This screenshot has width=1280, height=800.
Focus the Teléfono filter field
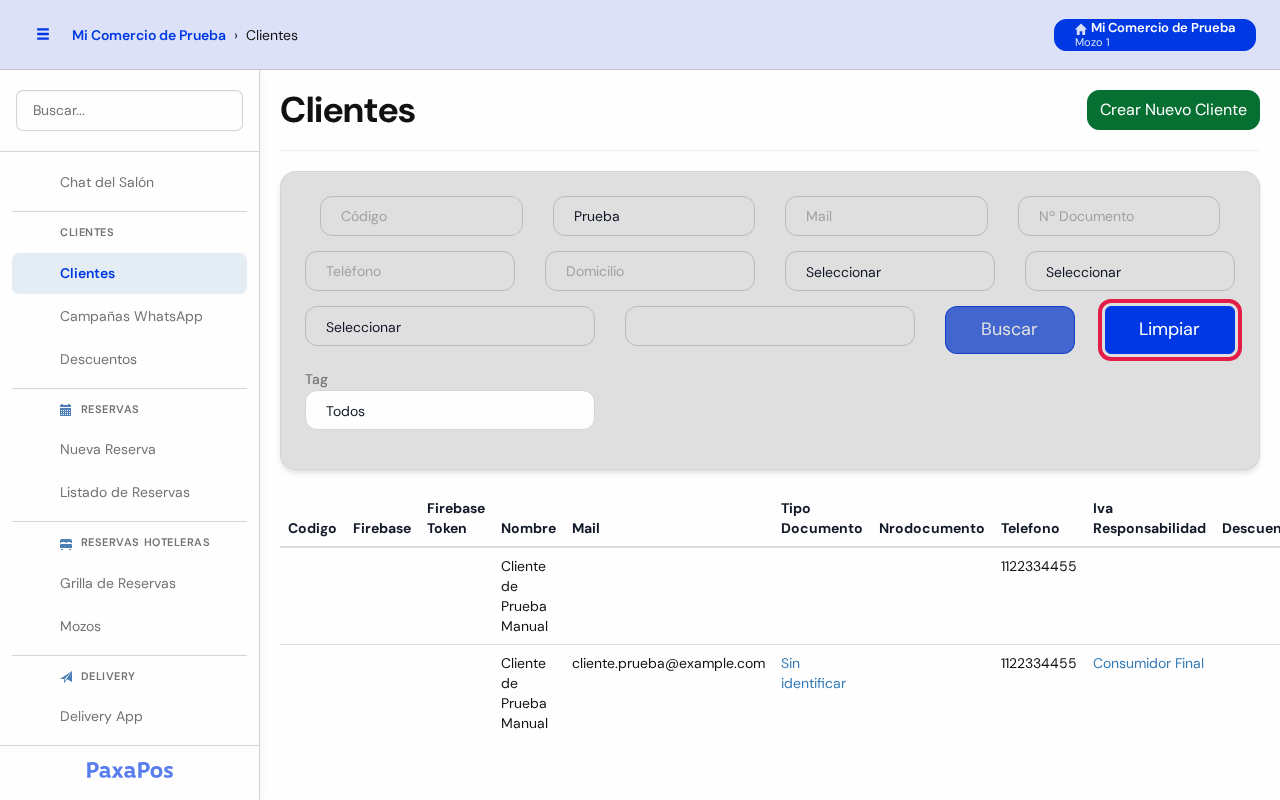click(410, 271)
